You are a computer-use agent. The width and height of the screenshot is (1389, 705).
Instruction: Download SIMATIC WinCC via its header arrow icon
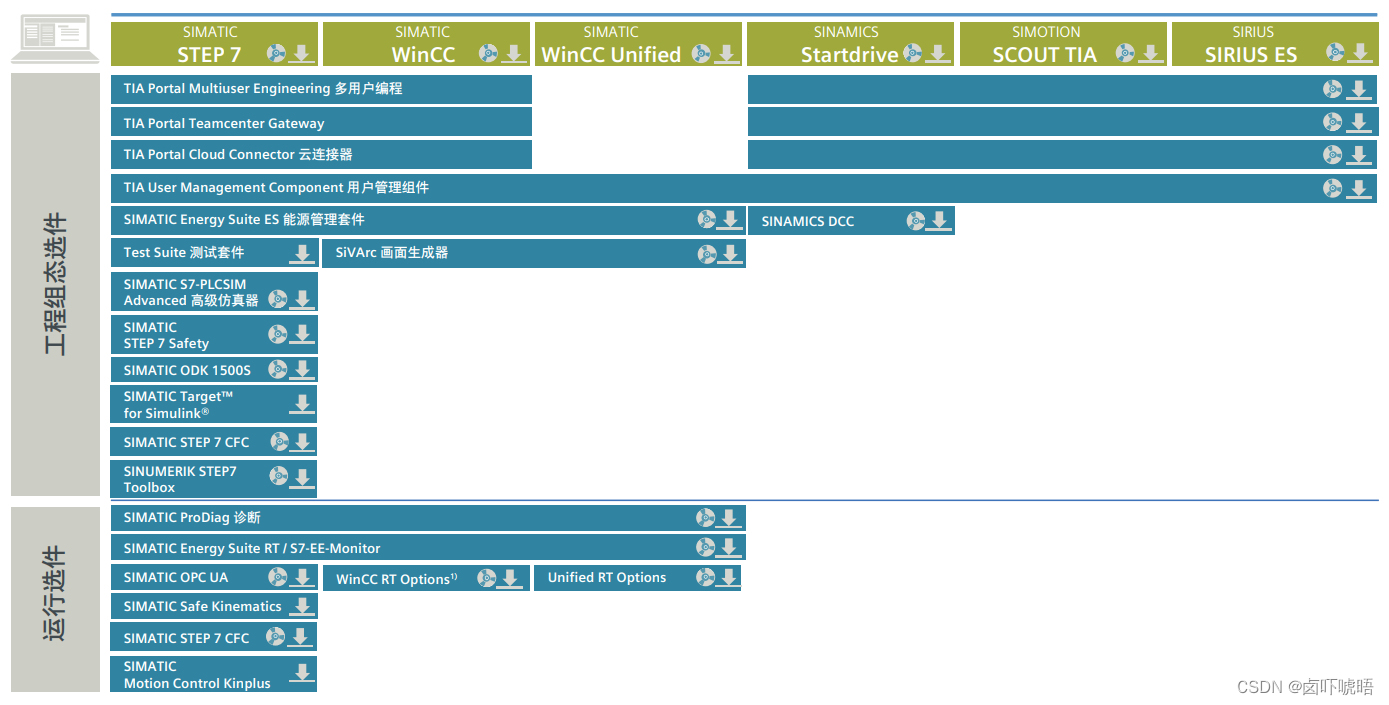click(x=515, y=54)
